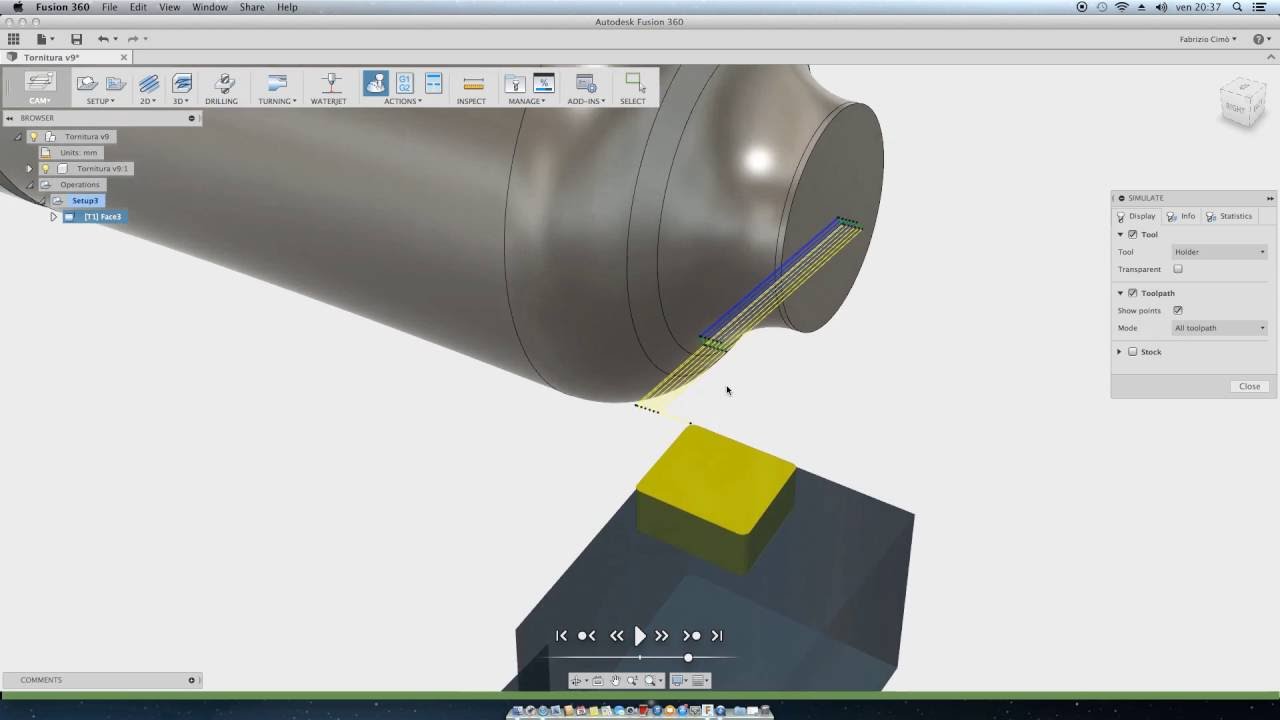Open the Edit menu

tap(138, 7)
